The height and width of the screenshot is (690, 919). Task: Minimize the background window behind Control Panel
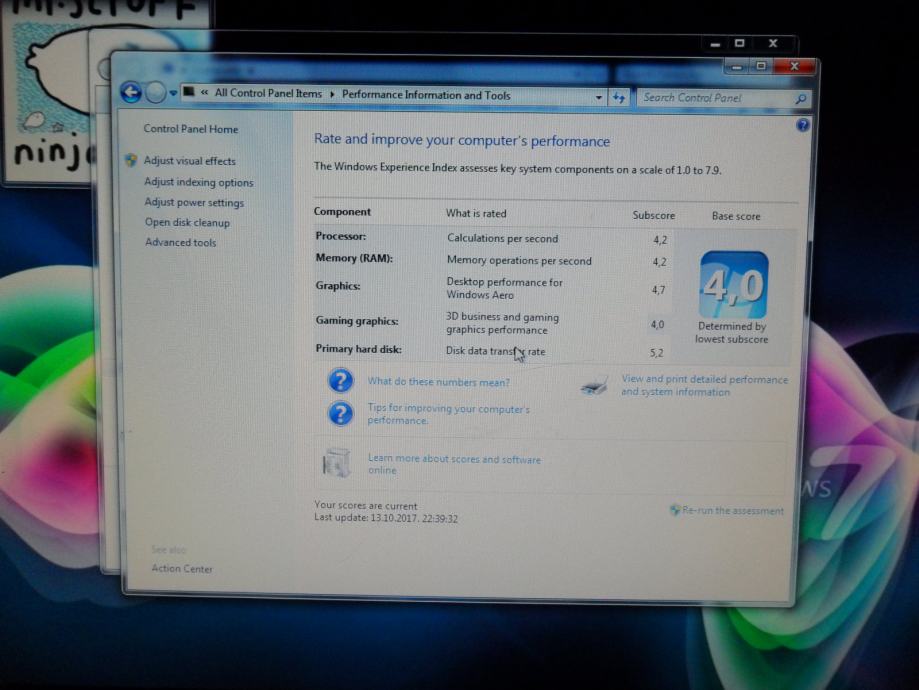(715, 44)
